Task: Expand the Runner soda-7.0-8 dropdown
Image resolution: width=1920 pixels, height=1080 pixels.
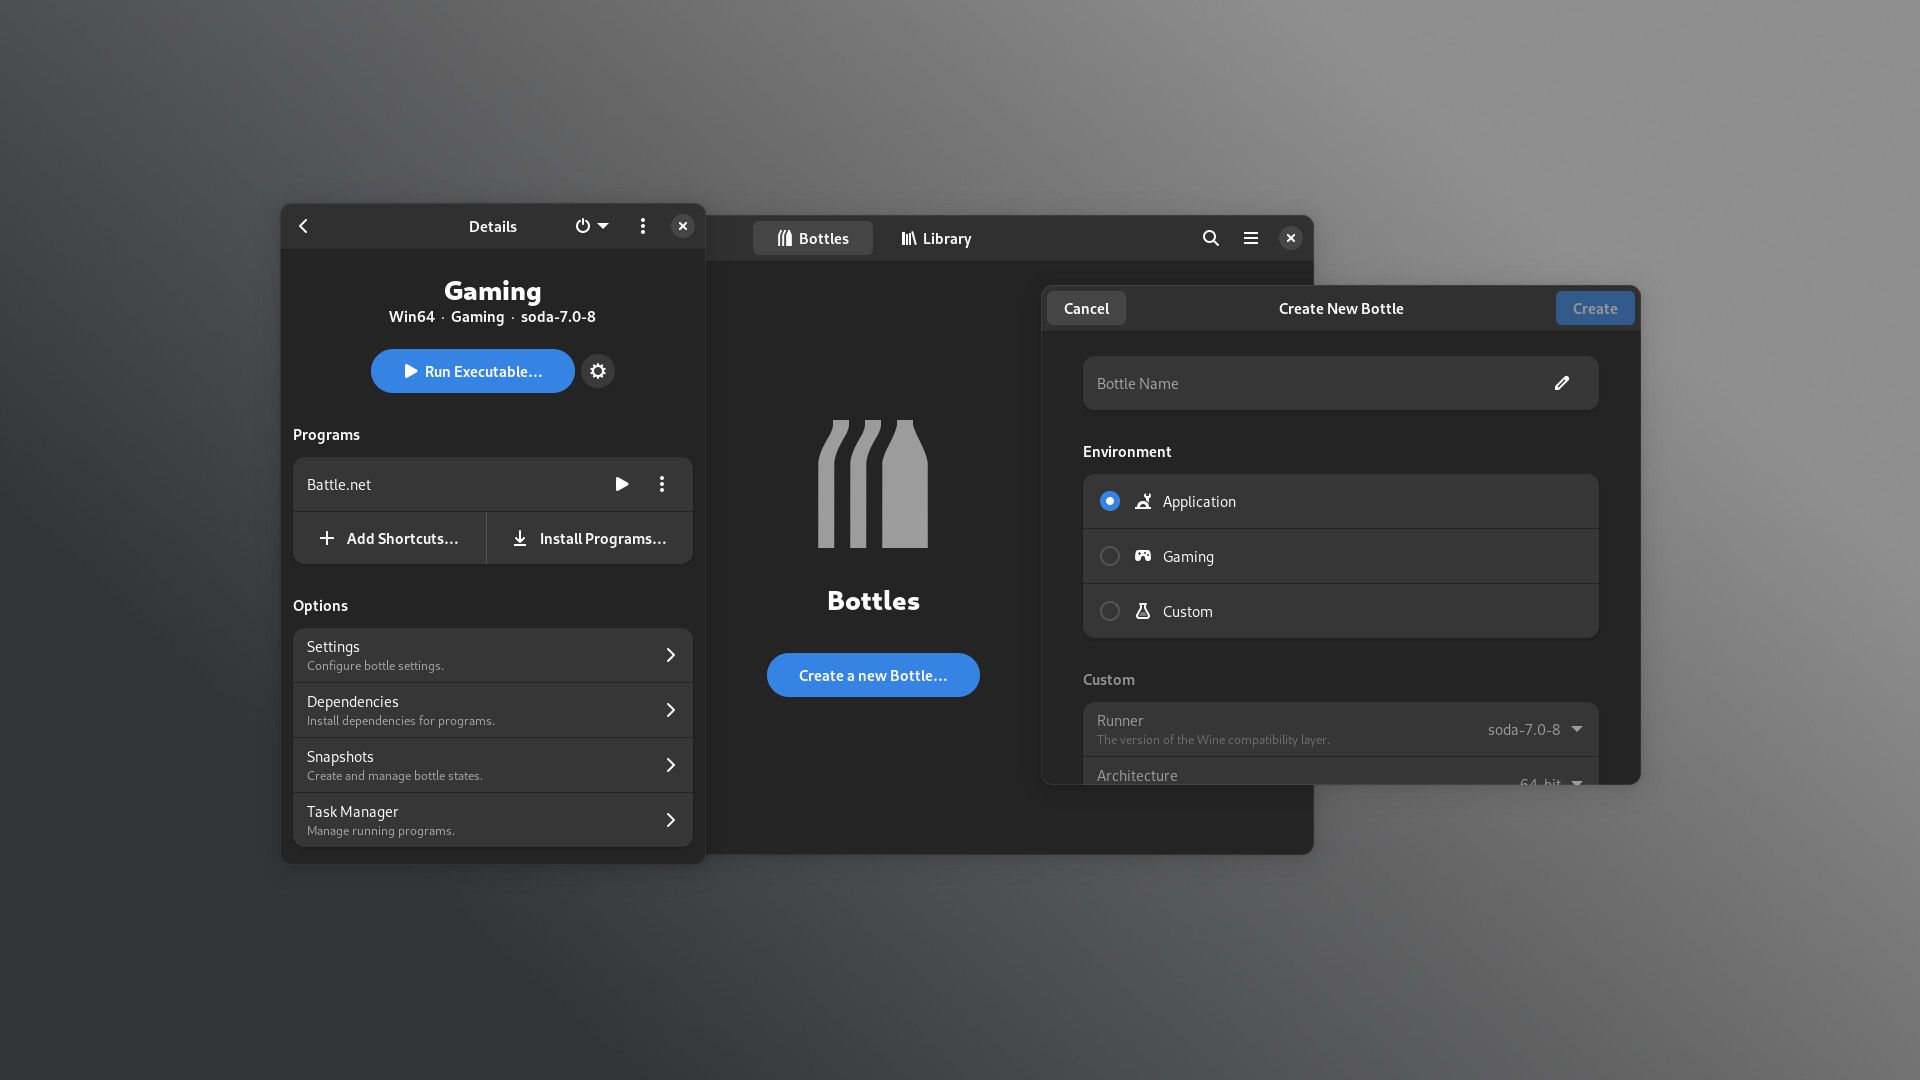Action: click(x=1535, y=729)
